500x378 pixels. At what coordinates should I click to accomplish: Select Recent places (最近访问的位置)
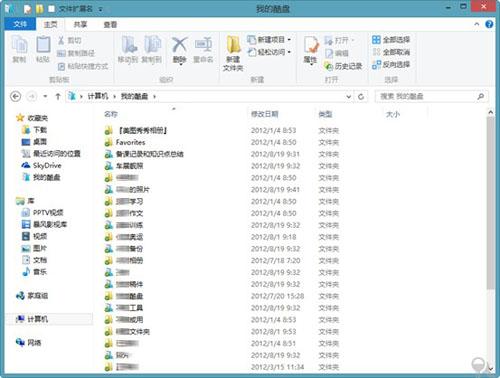click(51, 154)
